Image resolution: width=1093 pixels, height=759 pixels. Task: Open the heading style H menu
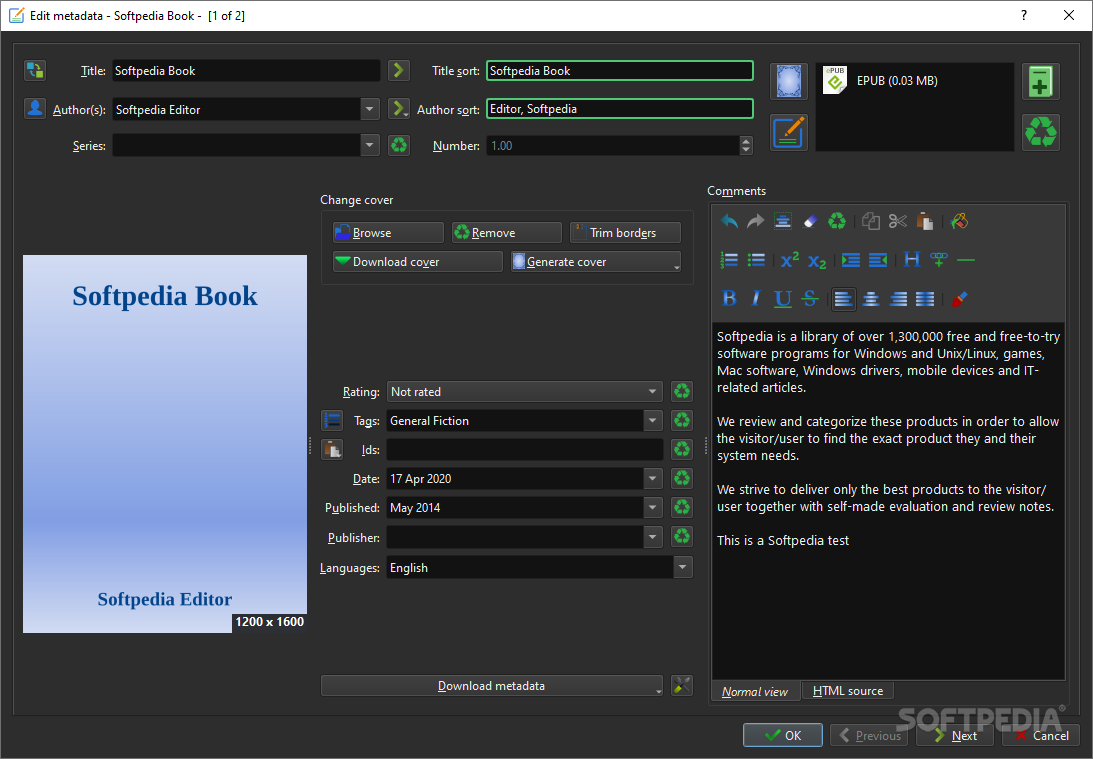tap(912, 260)
